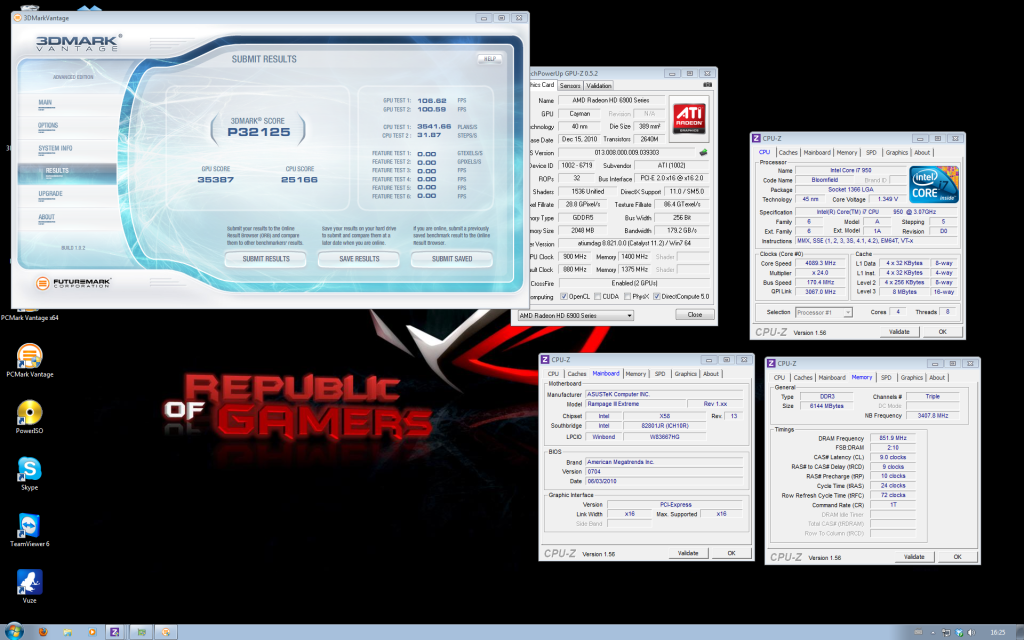This screenshot has height=640, width=1024.
Task: Open the Processor #1 selection dropdown
Action: [x=824, y=312]
